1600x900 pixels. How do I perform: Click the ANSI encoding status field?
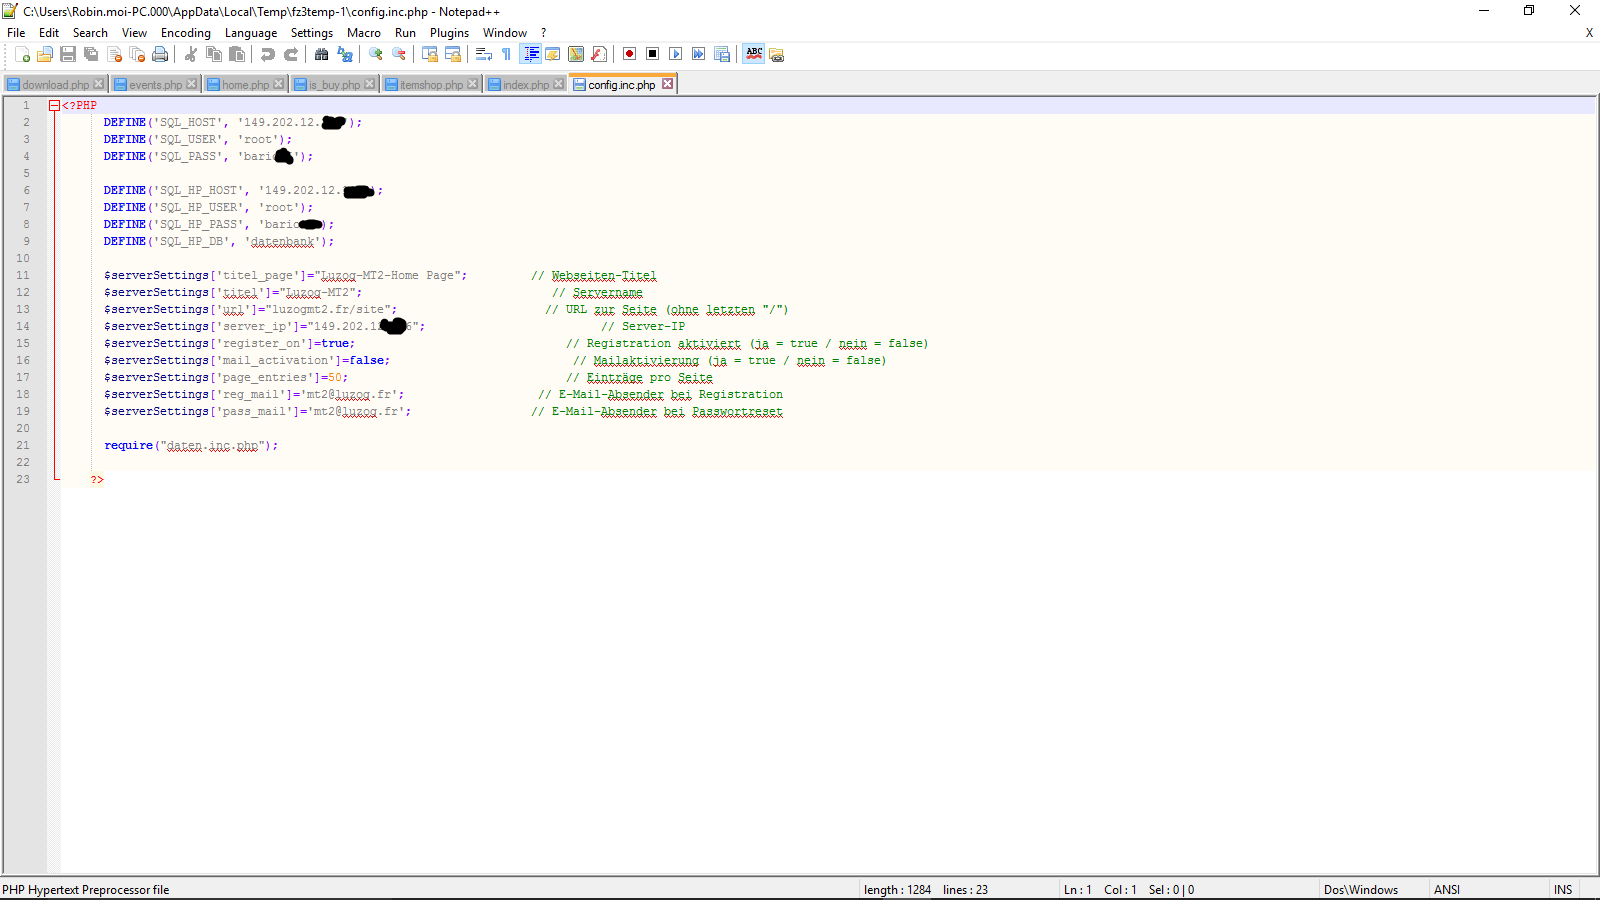(1488, 889)
